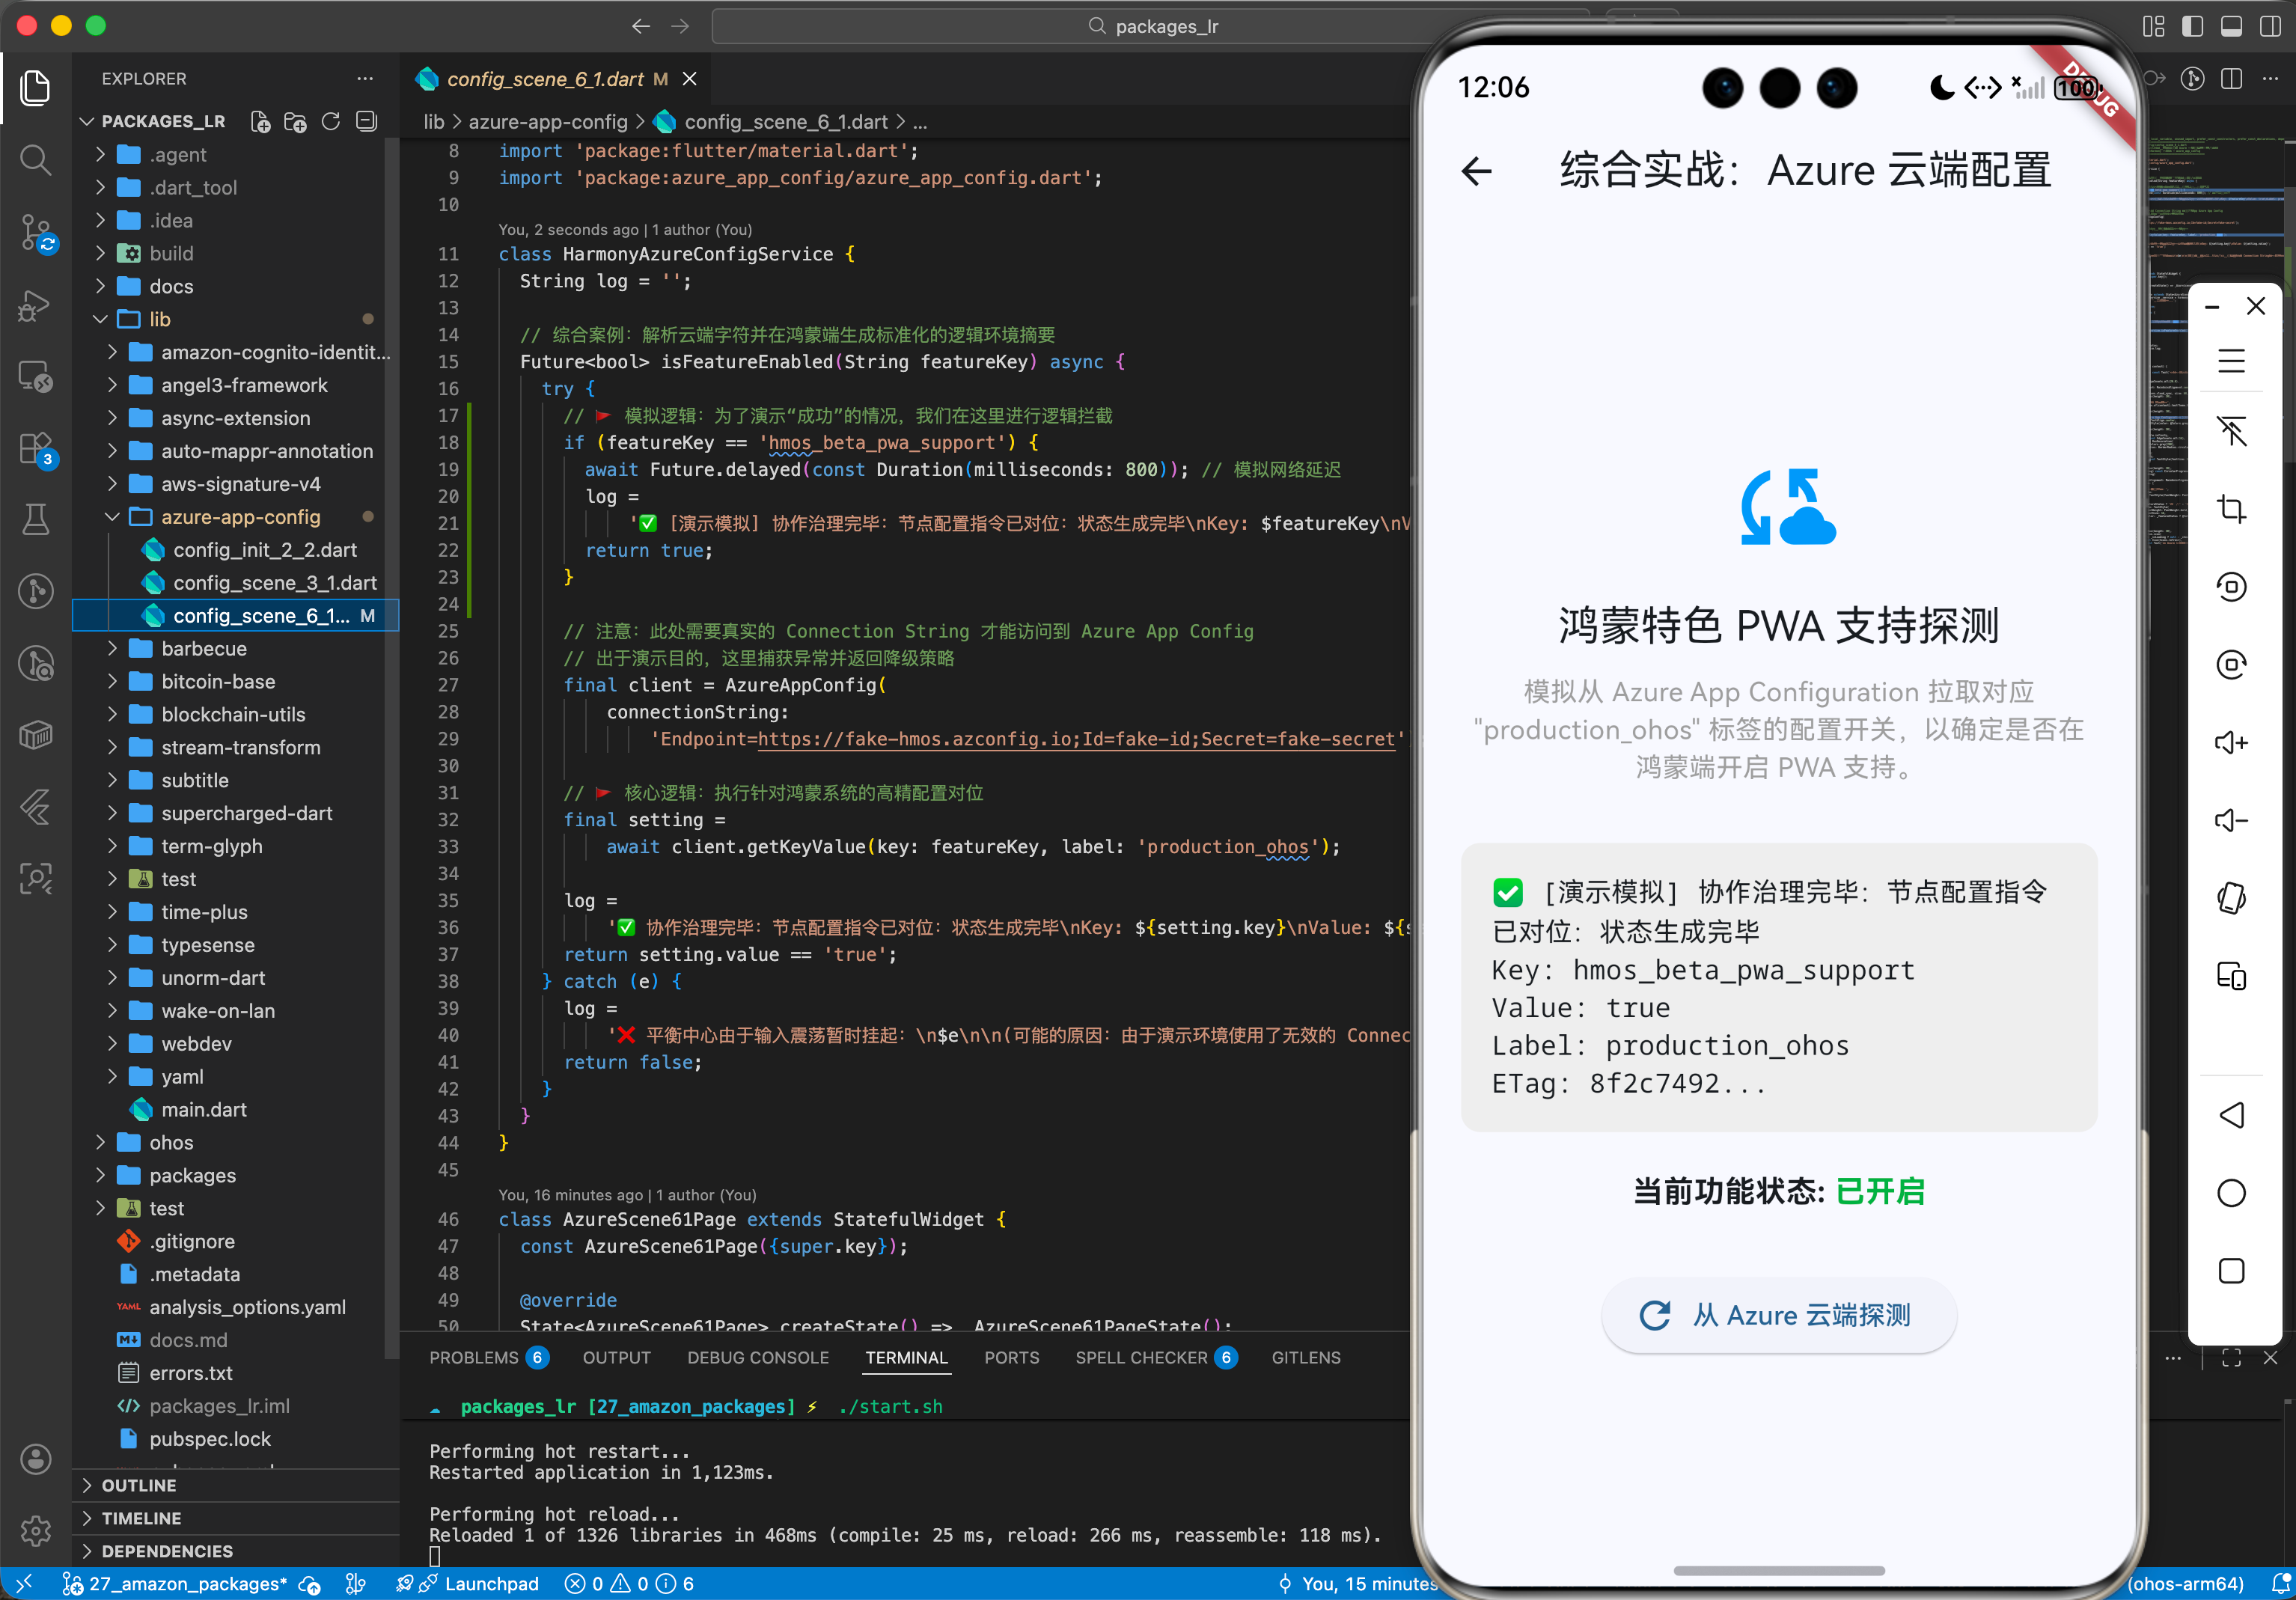The image size is (2296, 1600).
Task: Tap the 从 Azure 云端探测 button
Action: point(1779,1315)
